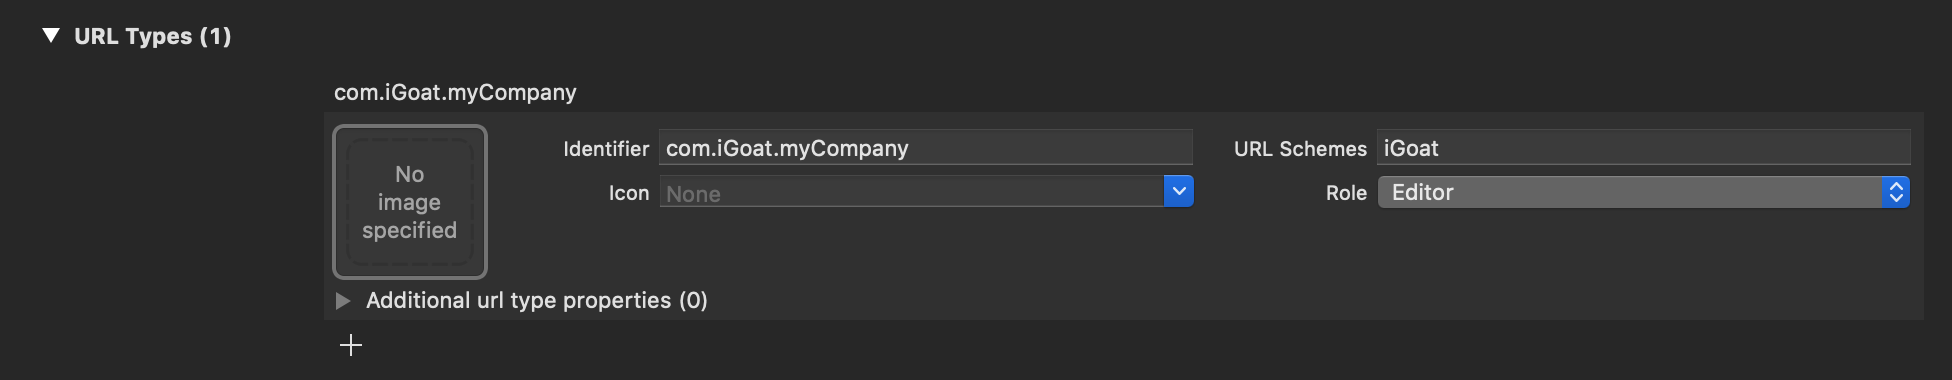1952x380 pixels.
Task: Expand Additional url type properties triangle
Action: pyautogui.click(x=343, y=301)
